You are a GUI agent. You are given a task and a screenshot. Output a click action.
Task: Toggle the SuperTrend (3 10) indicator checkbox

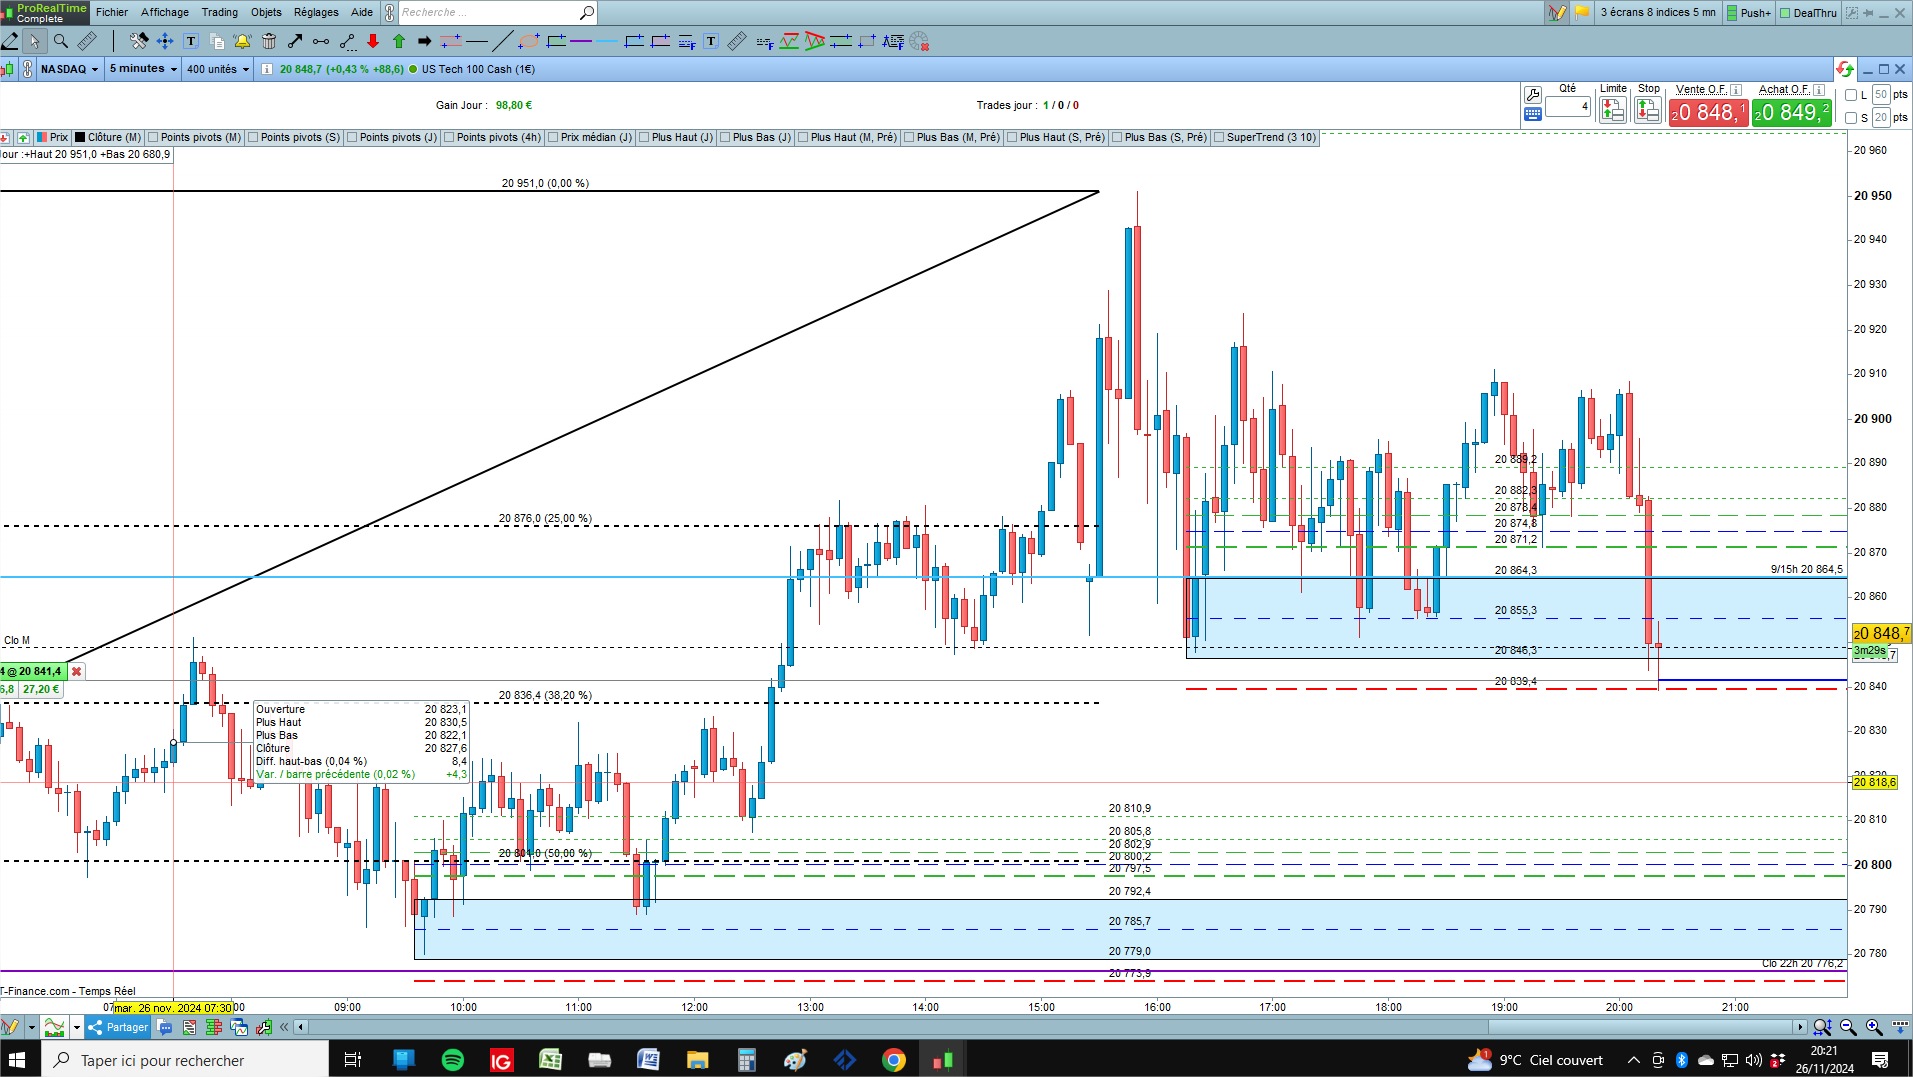click(x=1219, y=138)
